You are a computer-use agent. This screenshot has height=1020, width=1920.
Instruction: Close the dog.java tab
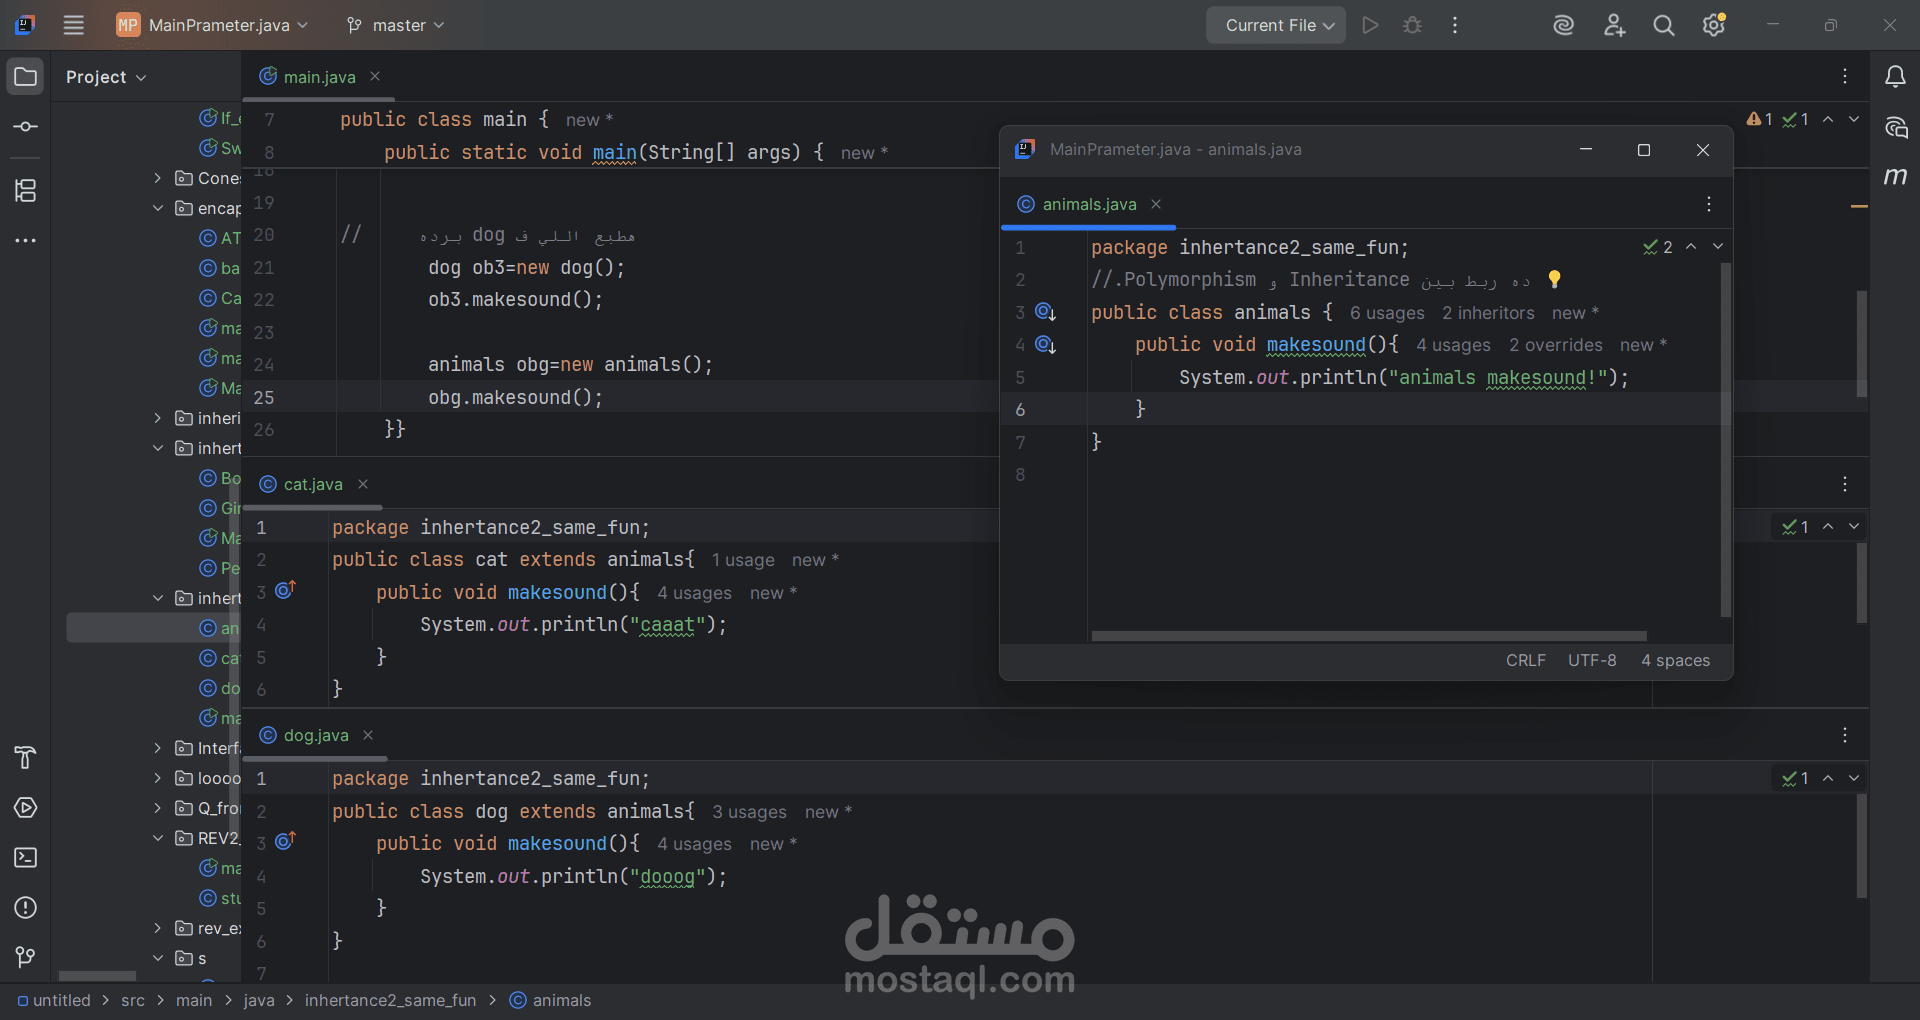point(368,735)
